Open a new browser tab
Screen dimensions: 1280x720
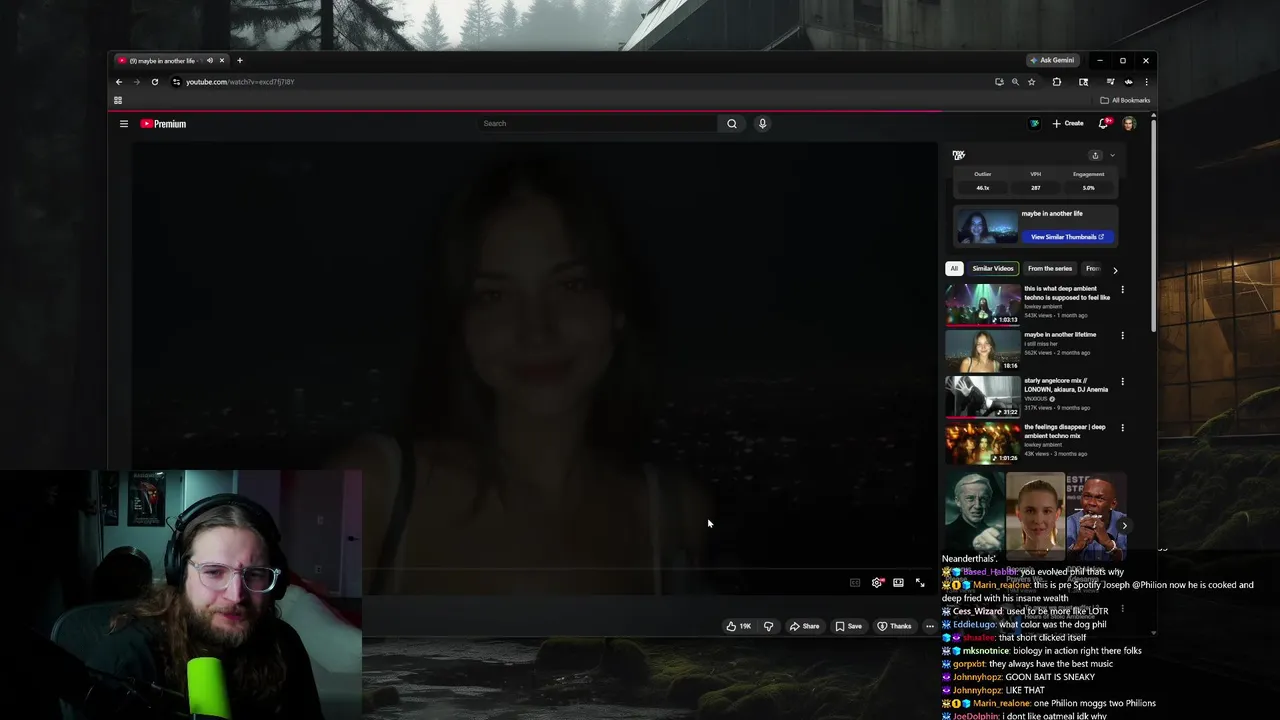click(x=239, y=61)
